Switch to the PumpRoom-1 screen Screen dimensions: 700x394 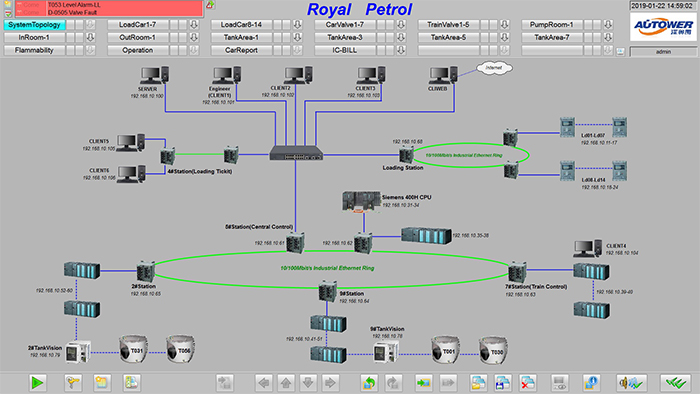pos(552,25)
